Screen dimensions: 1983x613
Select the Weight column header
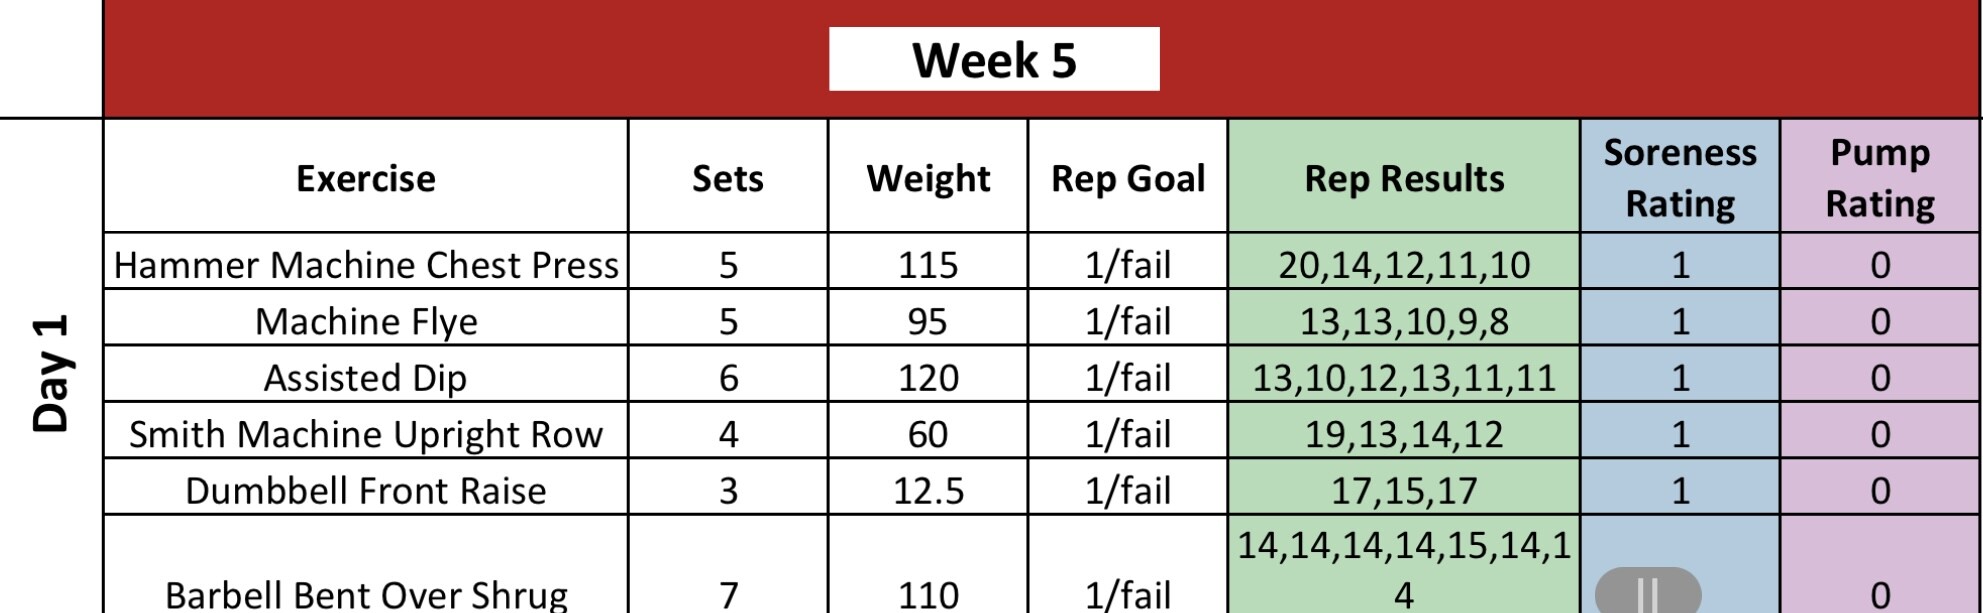[927, 178]
